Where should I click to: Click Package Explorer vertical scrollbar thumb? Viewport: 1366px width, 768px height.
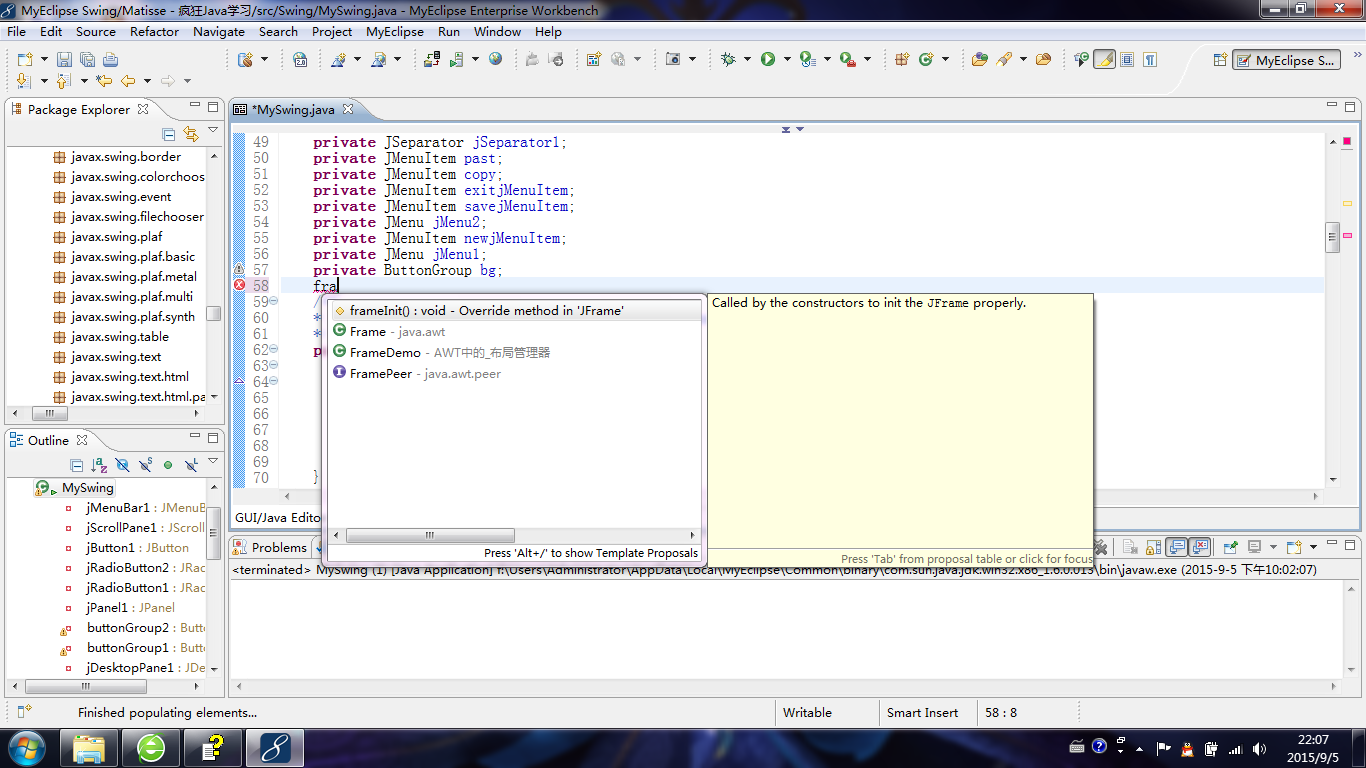(x=214, y=313)
